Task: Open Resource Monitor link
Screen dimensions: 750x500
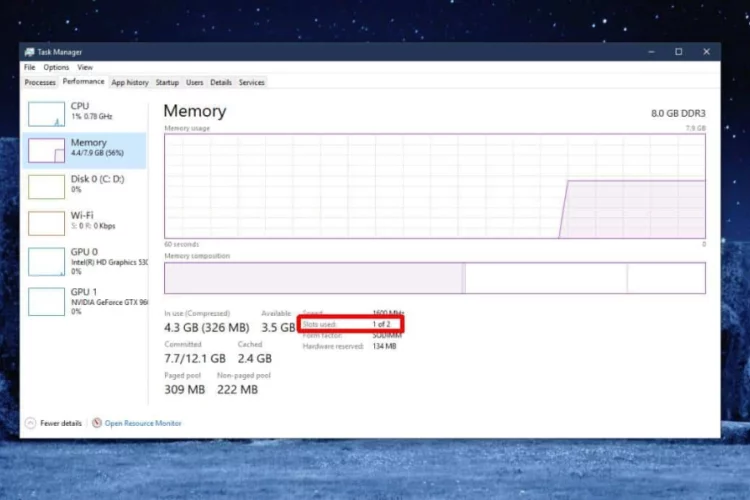Action: click(143, 423)
